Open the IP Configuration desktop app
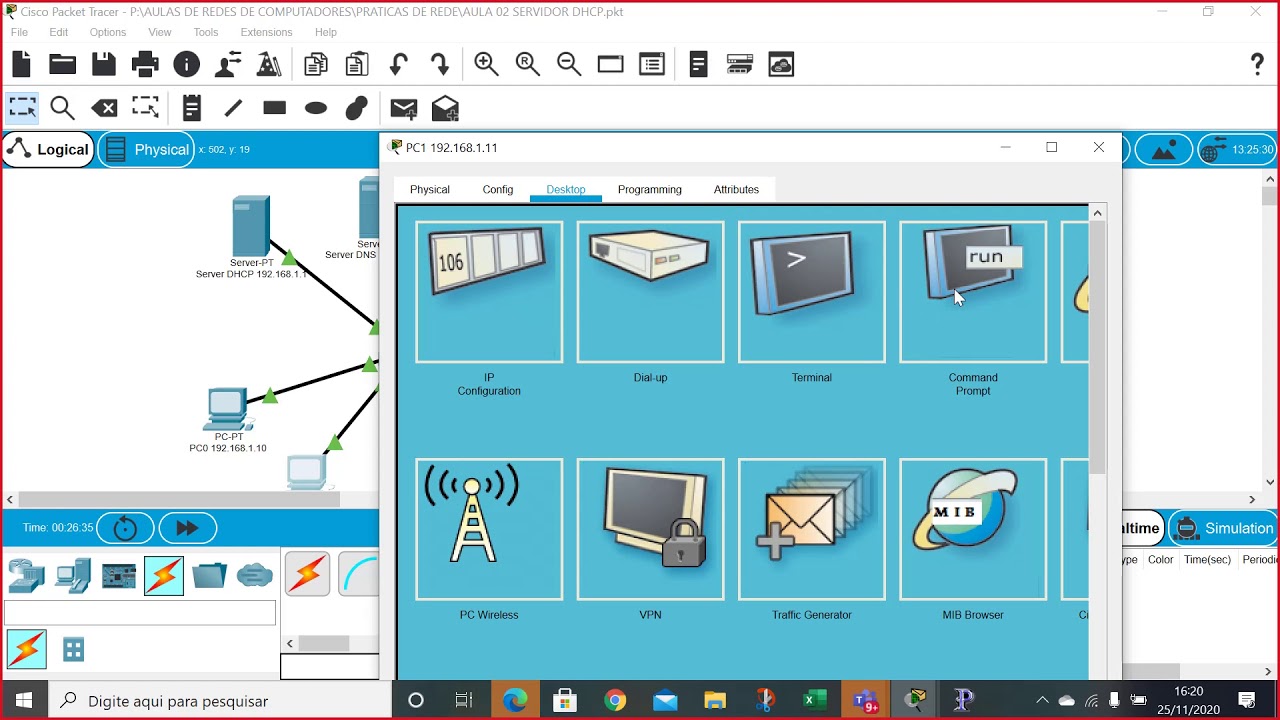Viewport: 1280px width, 720px height. coord(489,291)
